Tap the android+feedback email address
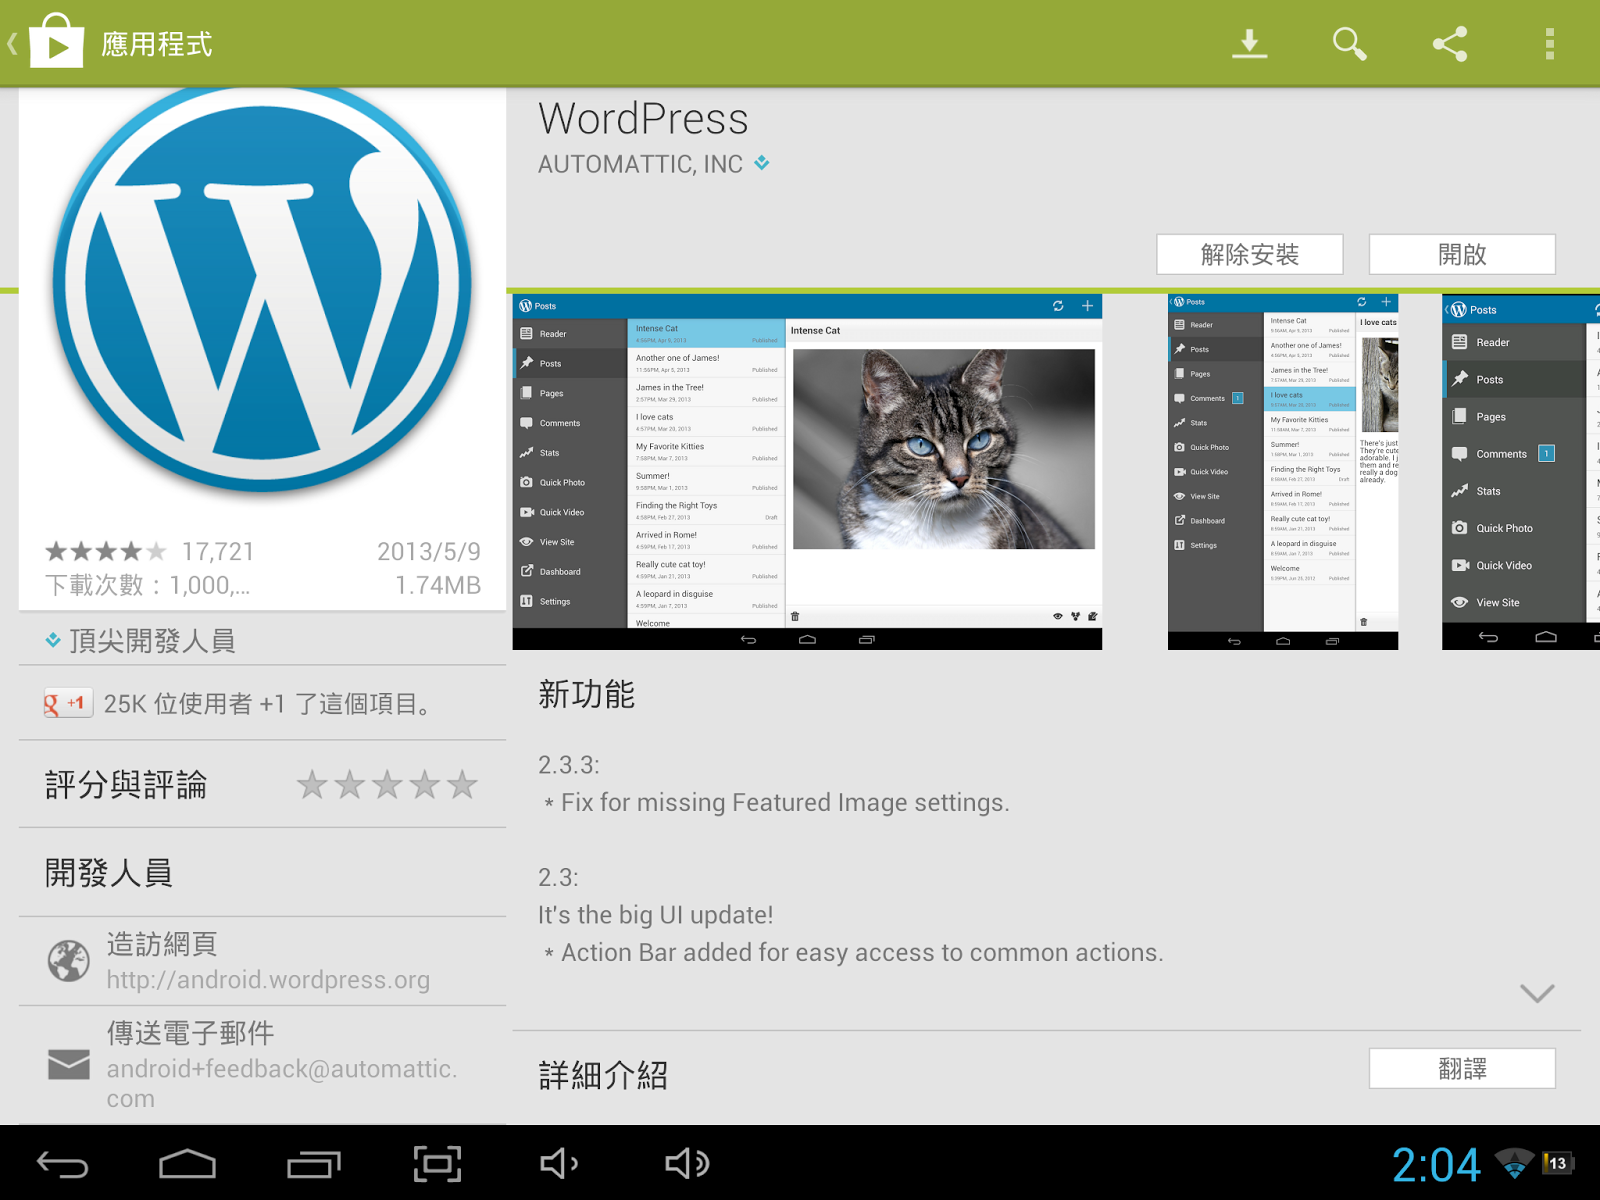 [282, 1083]
